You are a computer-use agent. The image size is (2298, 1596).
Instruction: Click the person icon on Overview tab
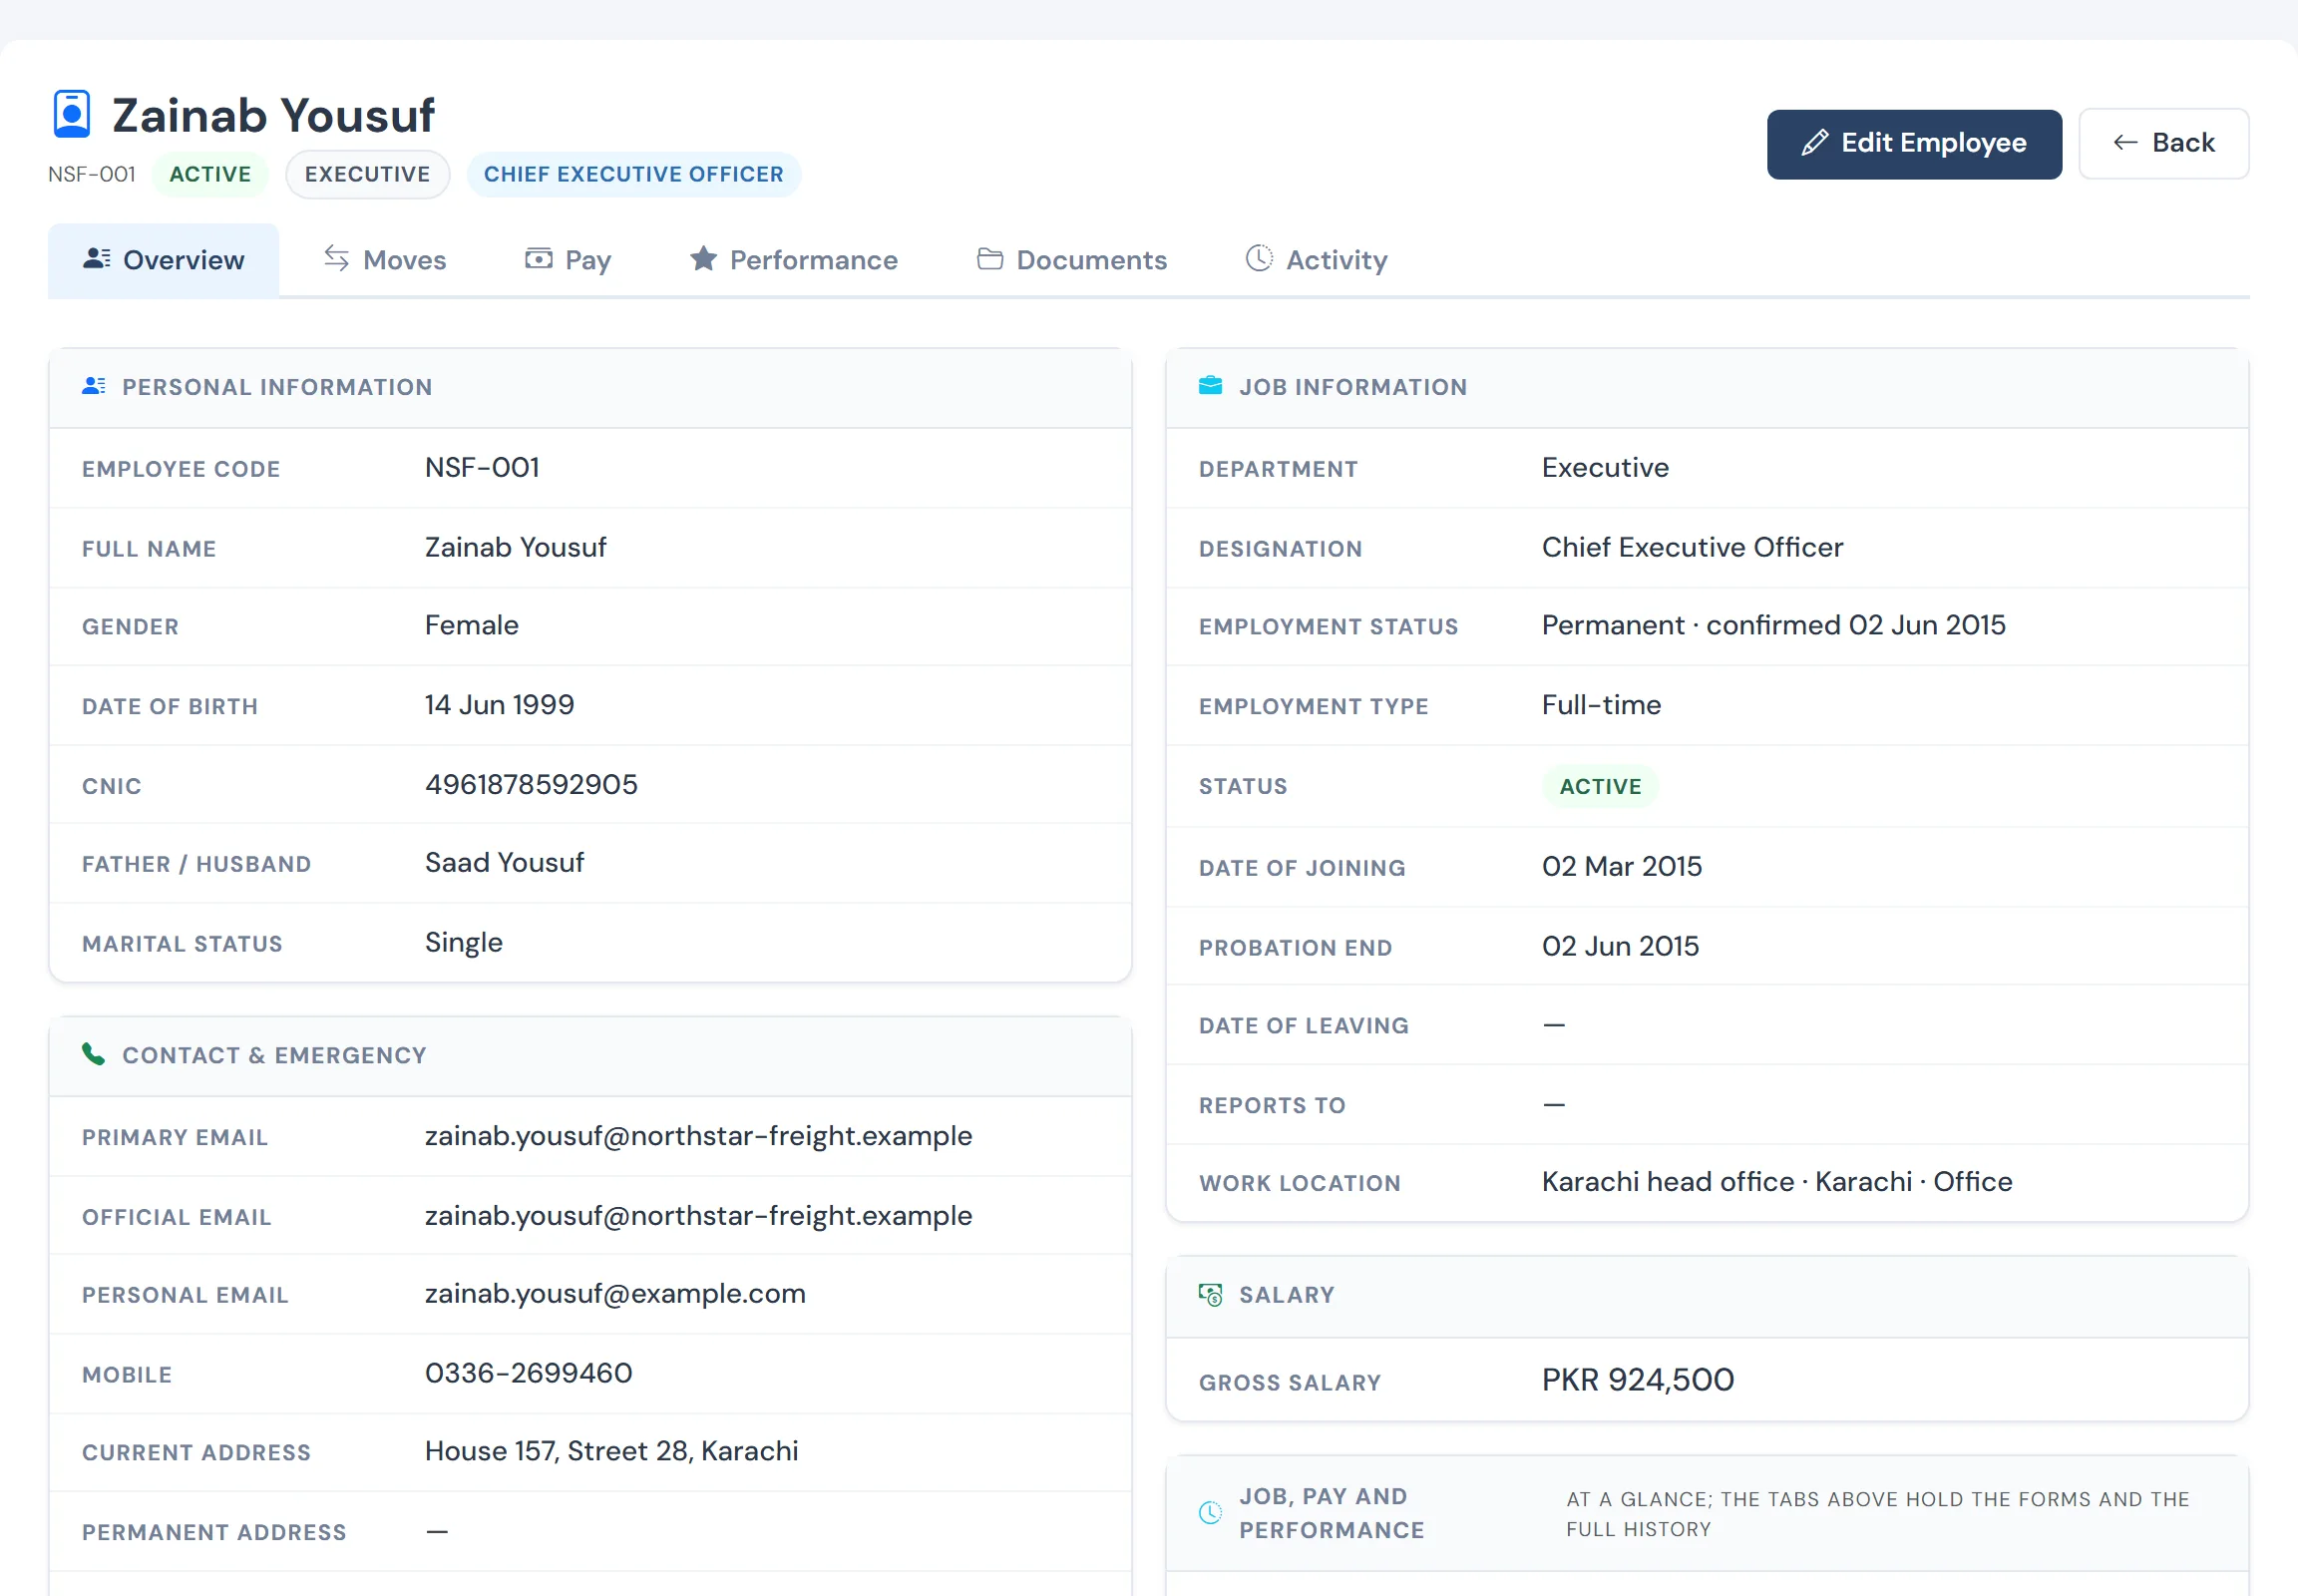(97, 258)
